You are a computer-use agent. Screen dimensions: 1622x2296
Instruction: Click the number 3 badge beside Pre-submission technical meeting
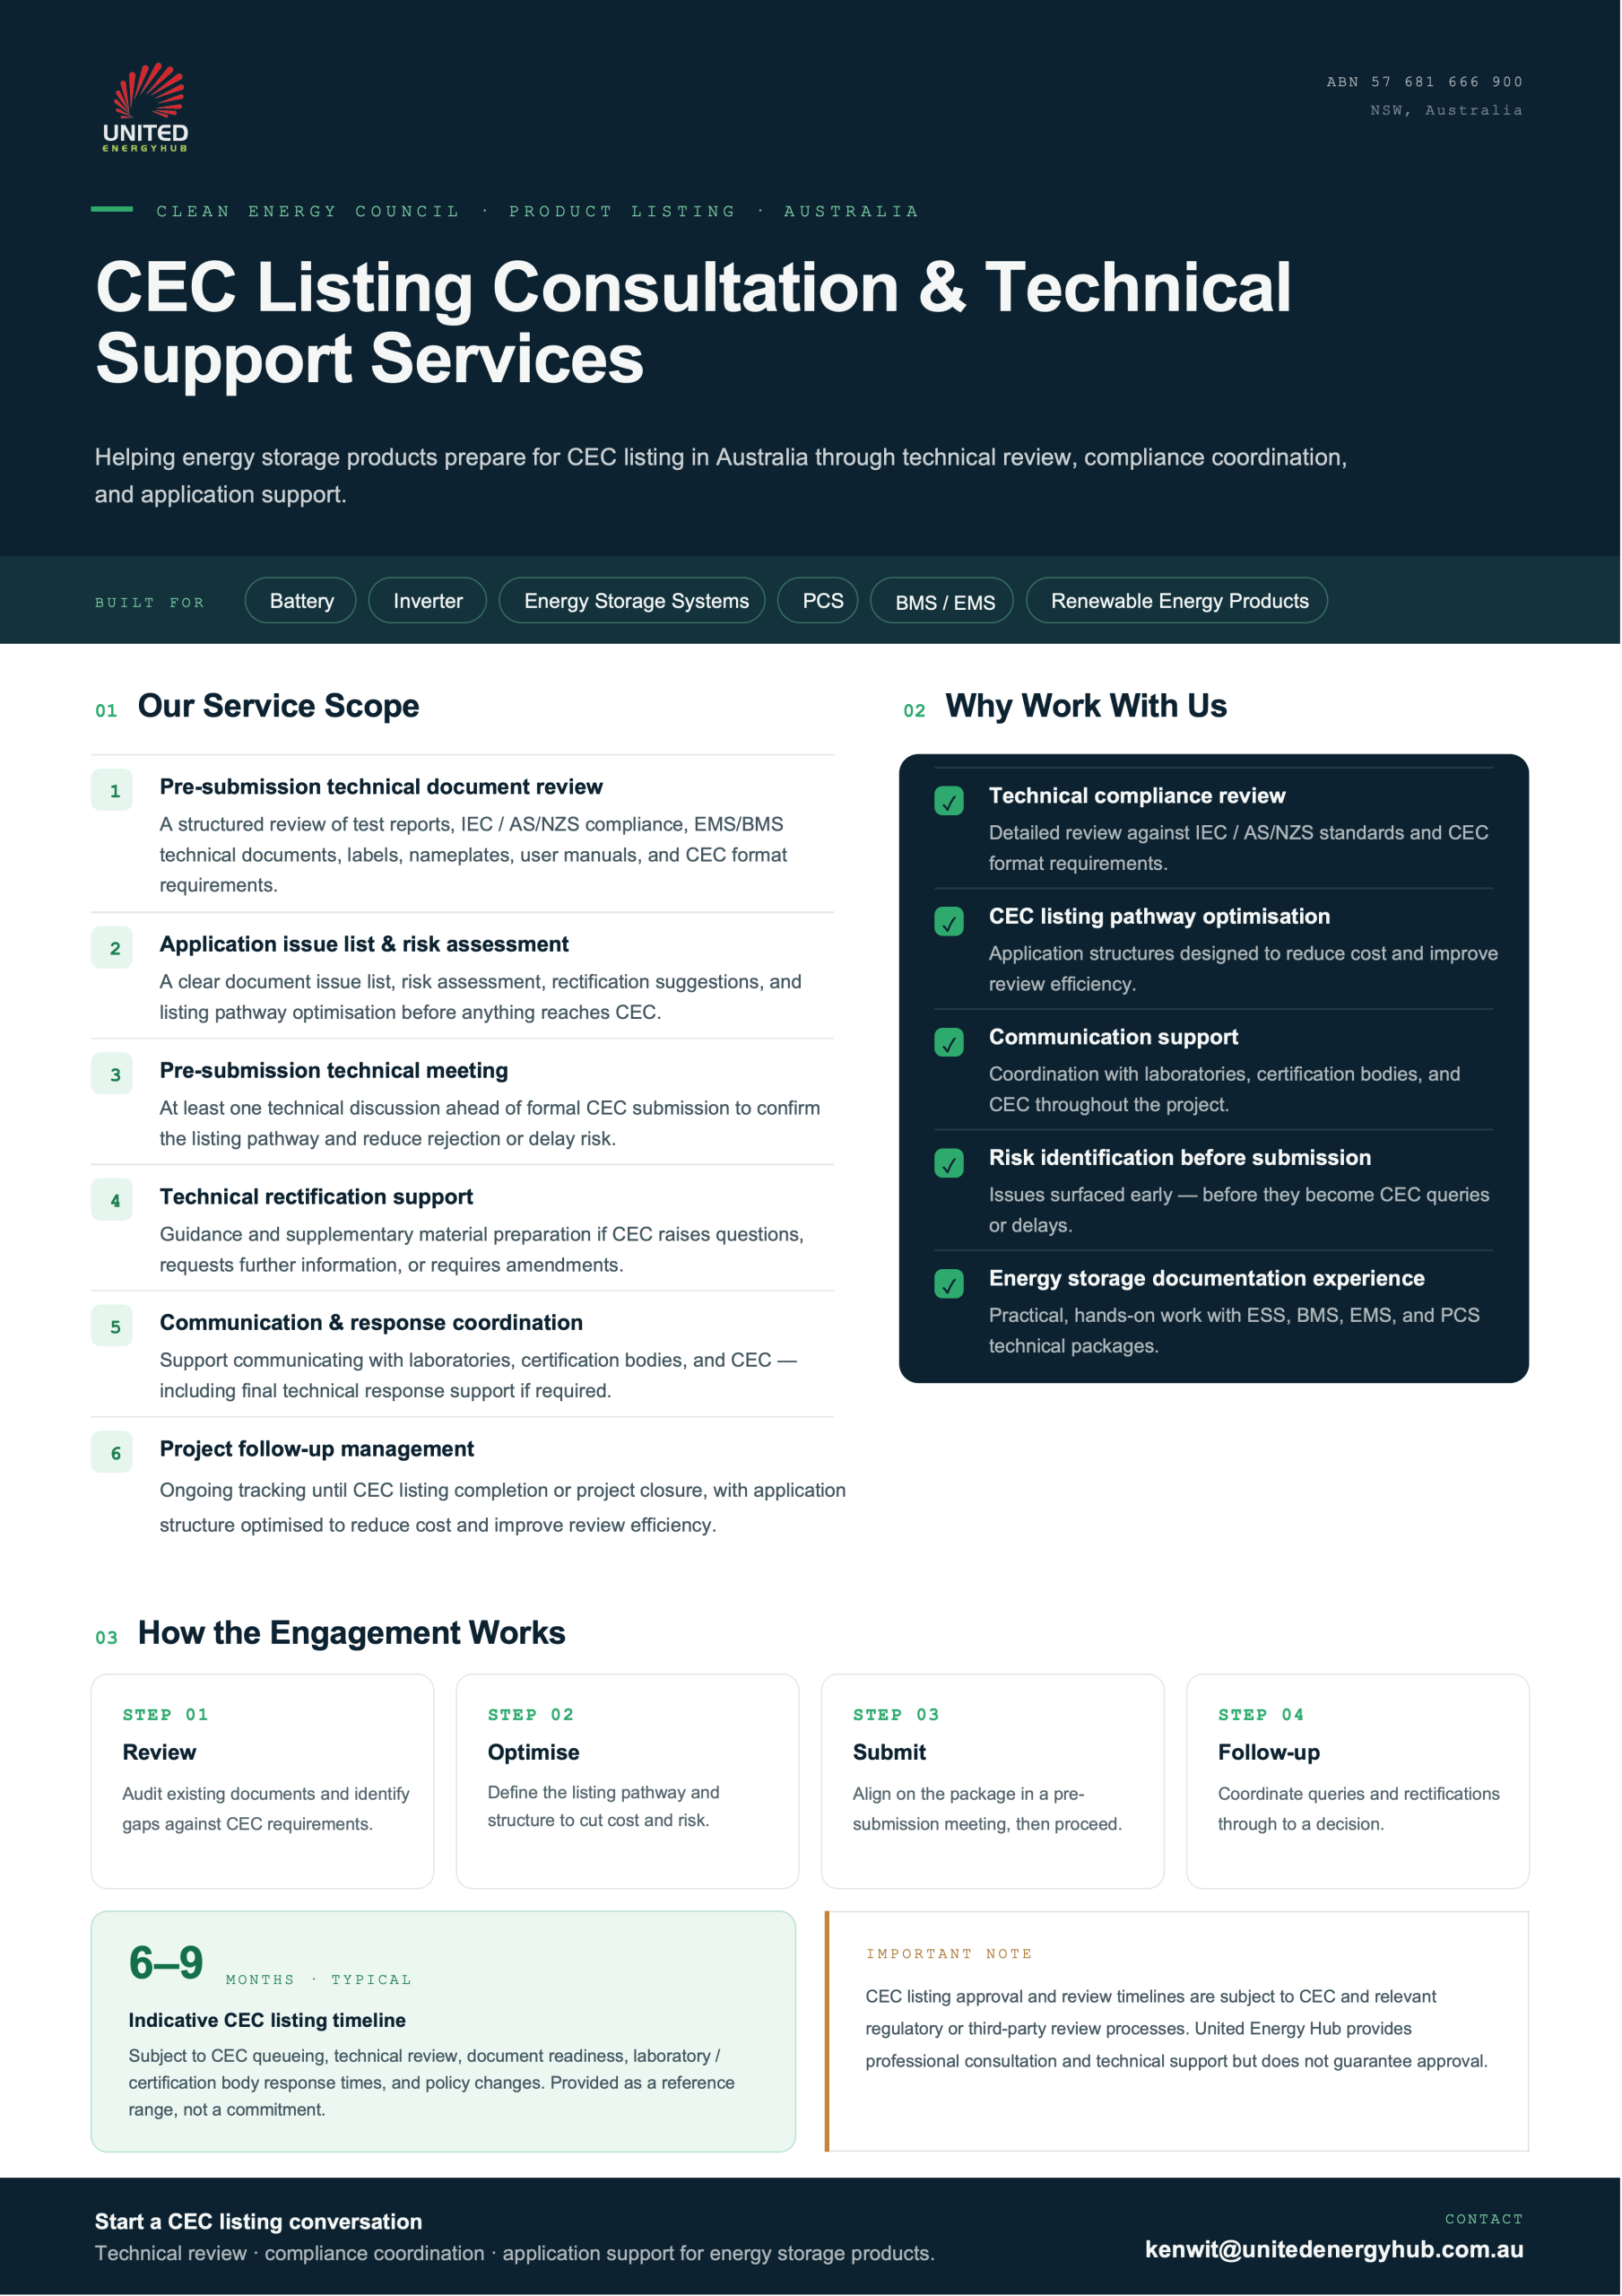[x=113, y=1074]
